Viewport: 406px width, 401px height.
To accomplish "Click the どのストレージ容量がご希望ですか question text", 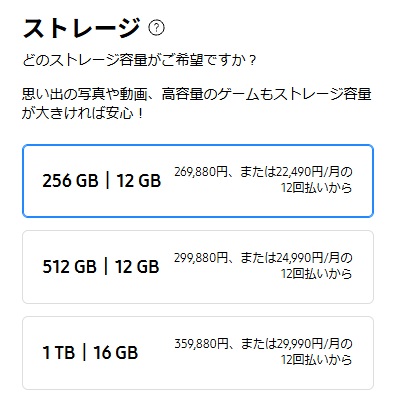I will [139, 61].
